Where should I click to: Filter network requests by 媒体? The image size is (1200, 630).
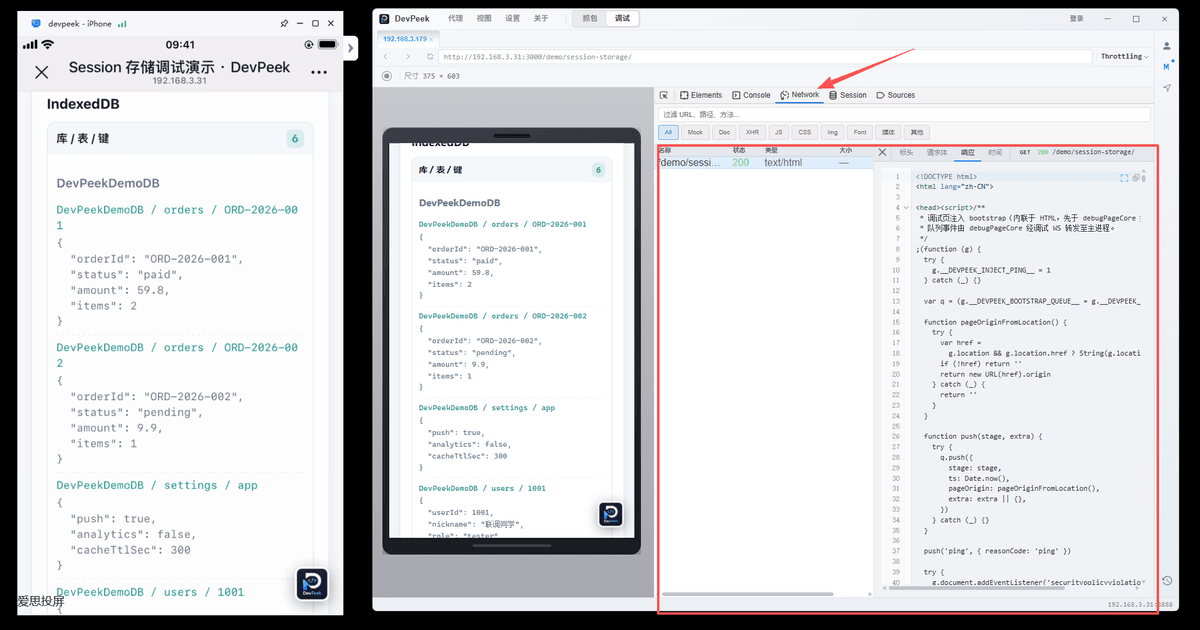[888, 132]
